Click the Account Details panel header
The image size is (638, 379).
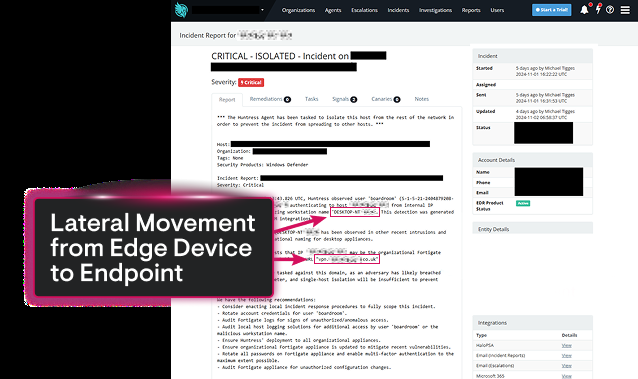[532, 160]
